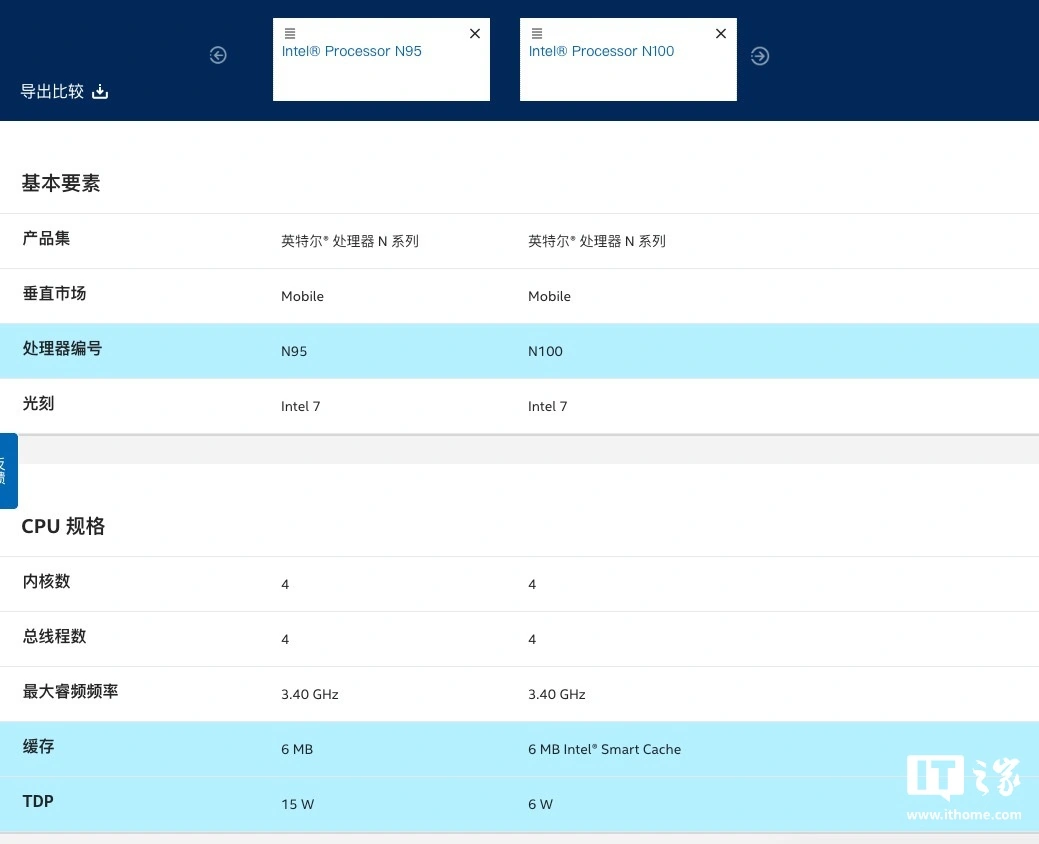Select the 处理器编号 row label
This screenshot has width=1039, height=844.
[62, 349]
